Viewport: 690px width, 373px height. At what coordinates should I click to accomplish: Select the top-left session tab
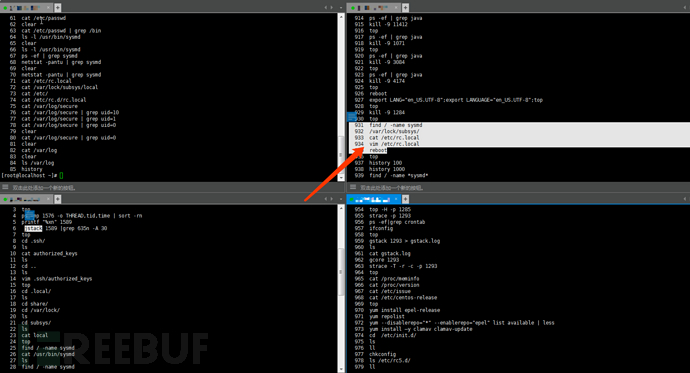pos(26,7)
